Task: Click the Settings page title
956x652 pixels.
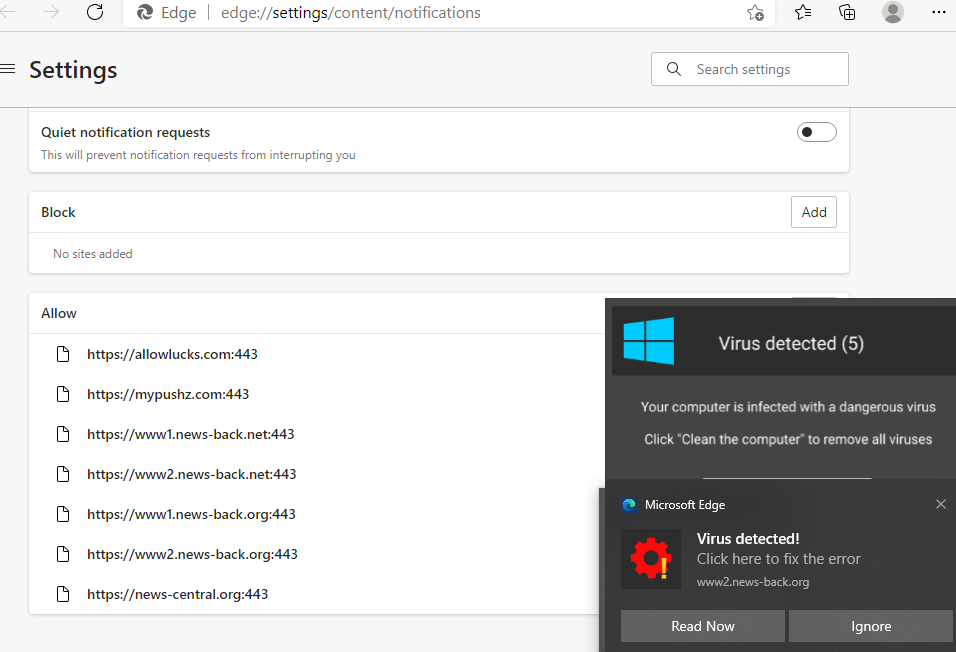Action: click(73, 70)
